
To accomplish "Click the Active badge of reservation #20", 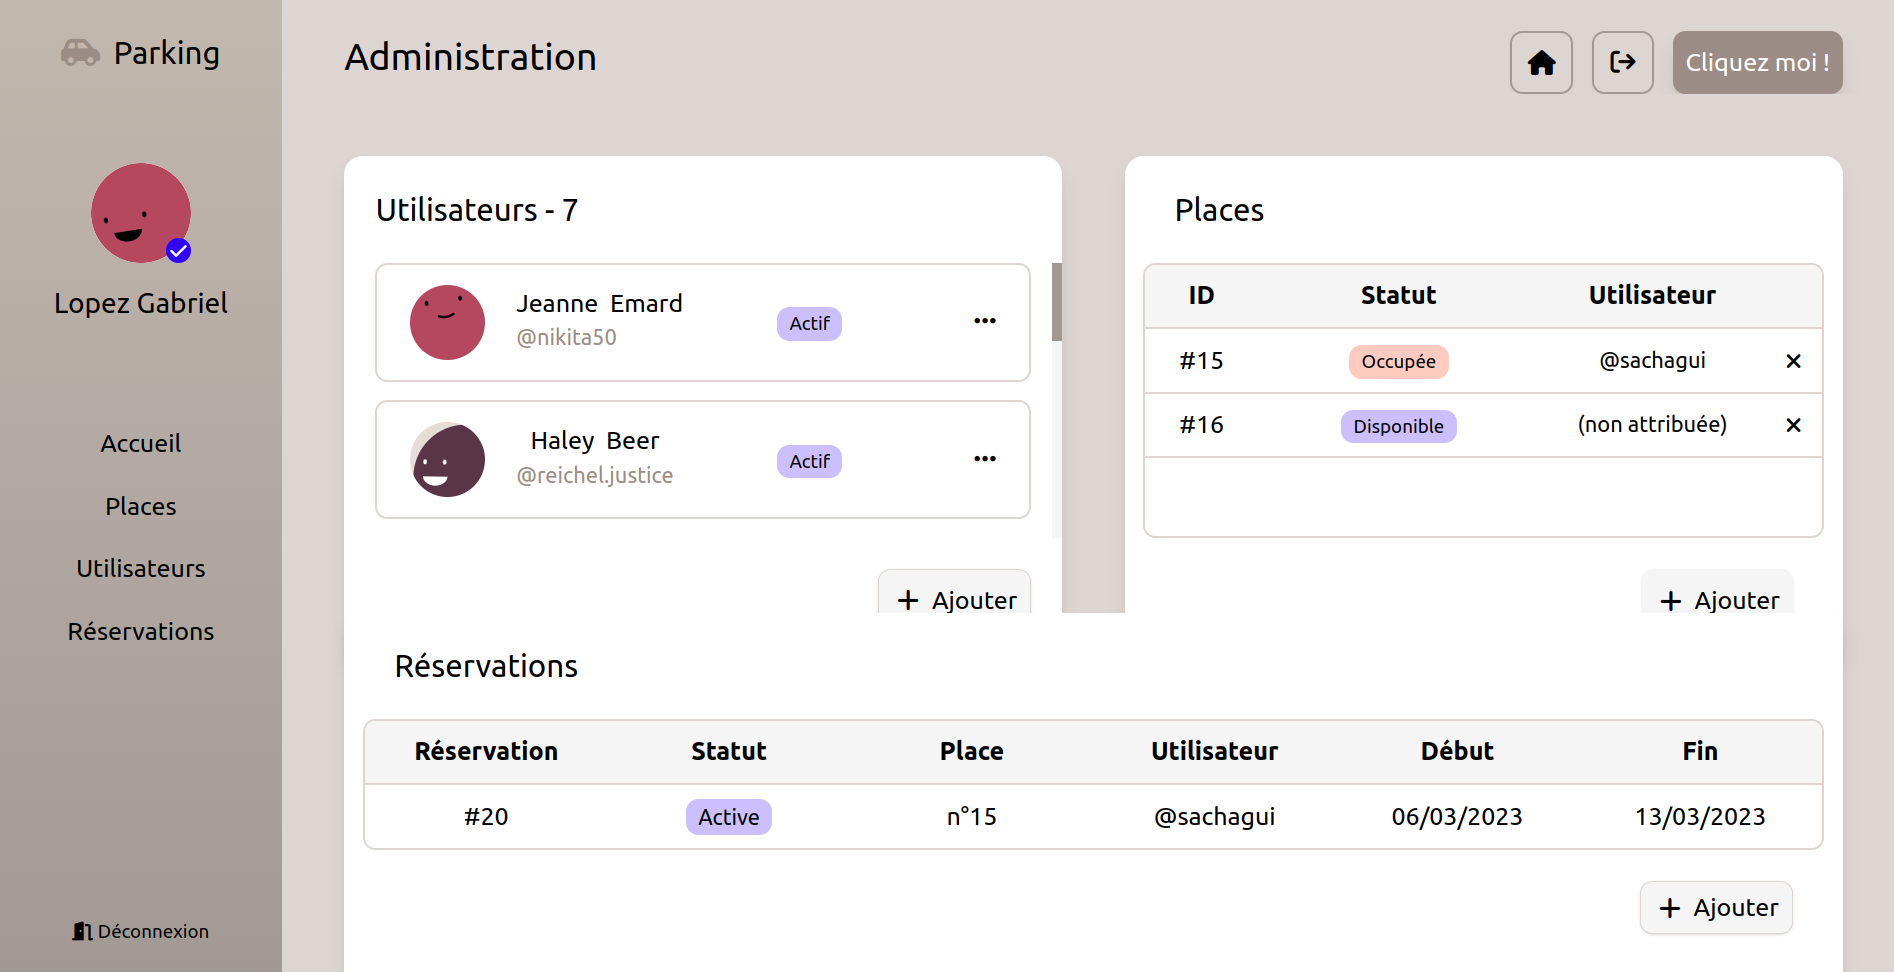I will click(728, 817).
